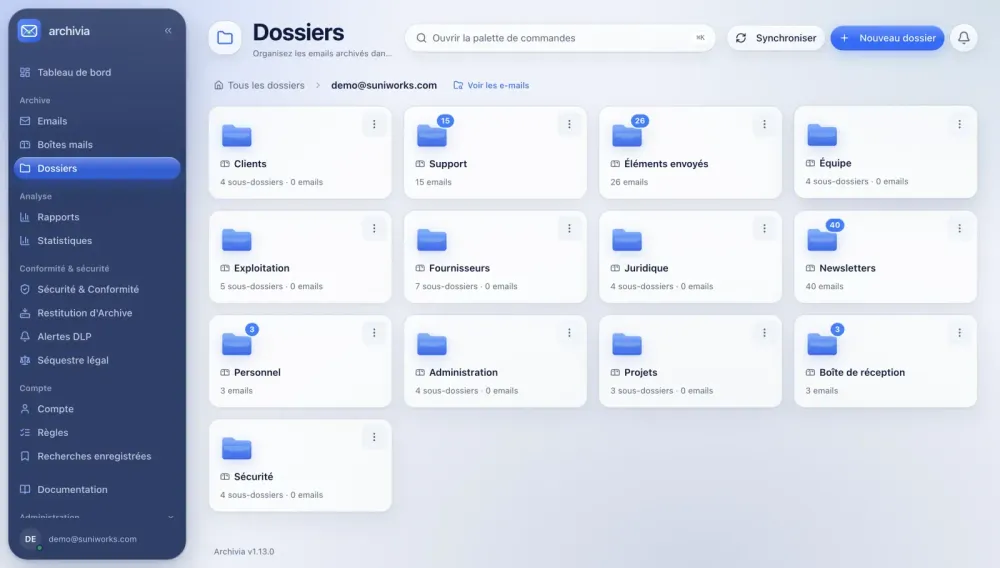Open options menu for Exploitation folder
1000x568 pixels.
tap(374, 228)
